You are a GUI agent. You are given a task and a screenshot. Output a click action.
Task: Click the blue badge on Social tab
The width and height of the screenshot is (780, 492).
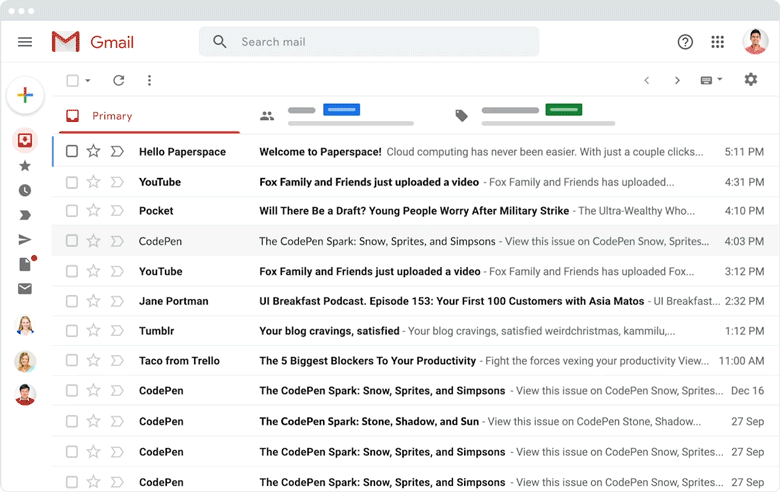(342, 109)
